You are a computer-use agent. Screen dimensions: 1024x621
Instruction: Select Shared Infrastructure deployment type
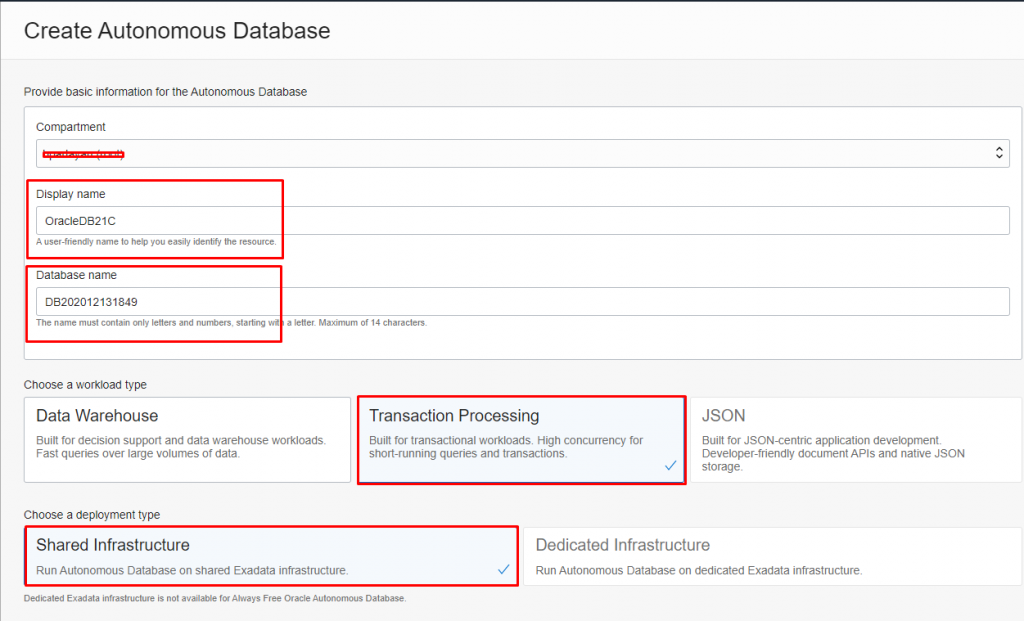(x=272, y=556)
